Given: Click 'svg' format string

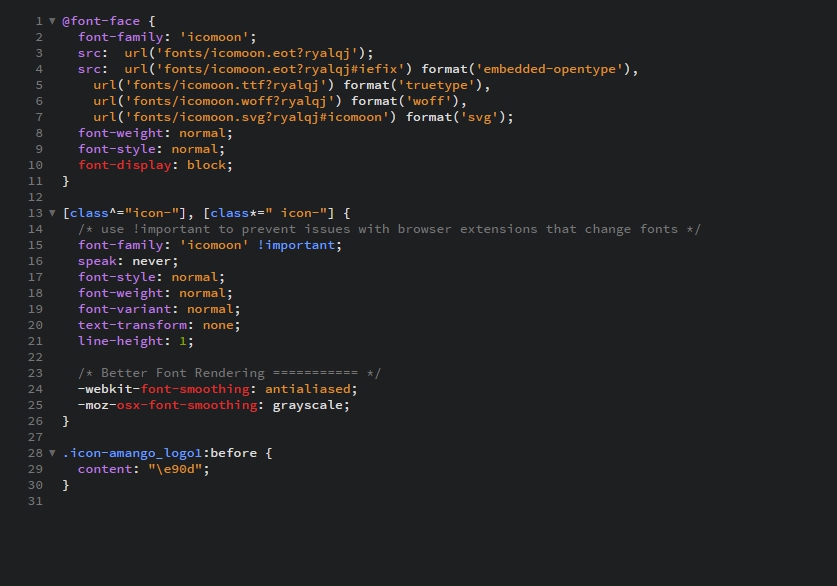Looking at the screenshot, I should [479, 117].
